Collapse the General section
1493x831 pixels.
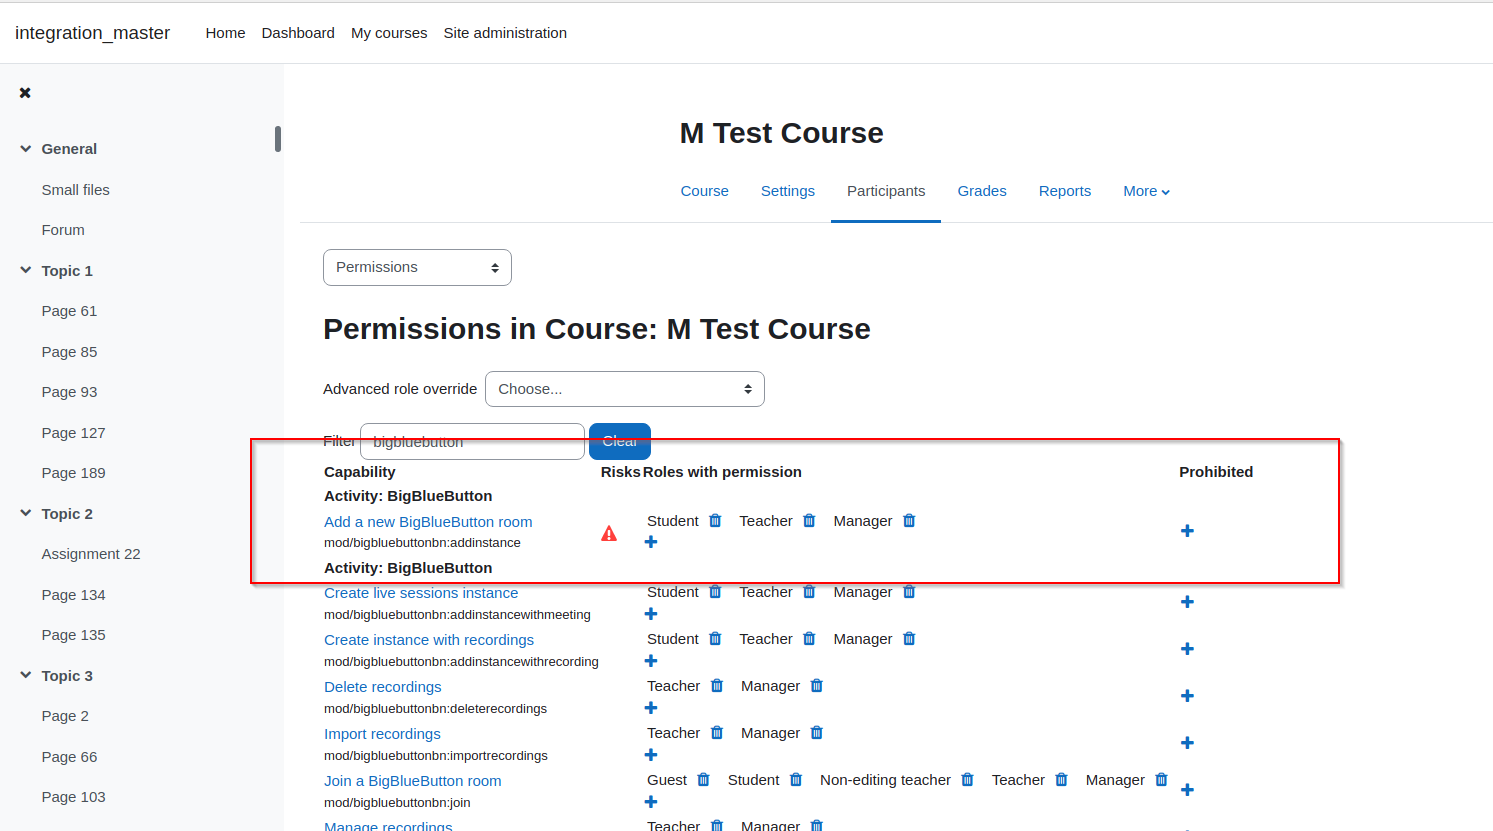[26, 149]
